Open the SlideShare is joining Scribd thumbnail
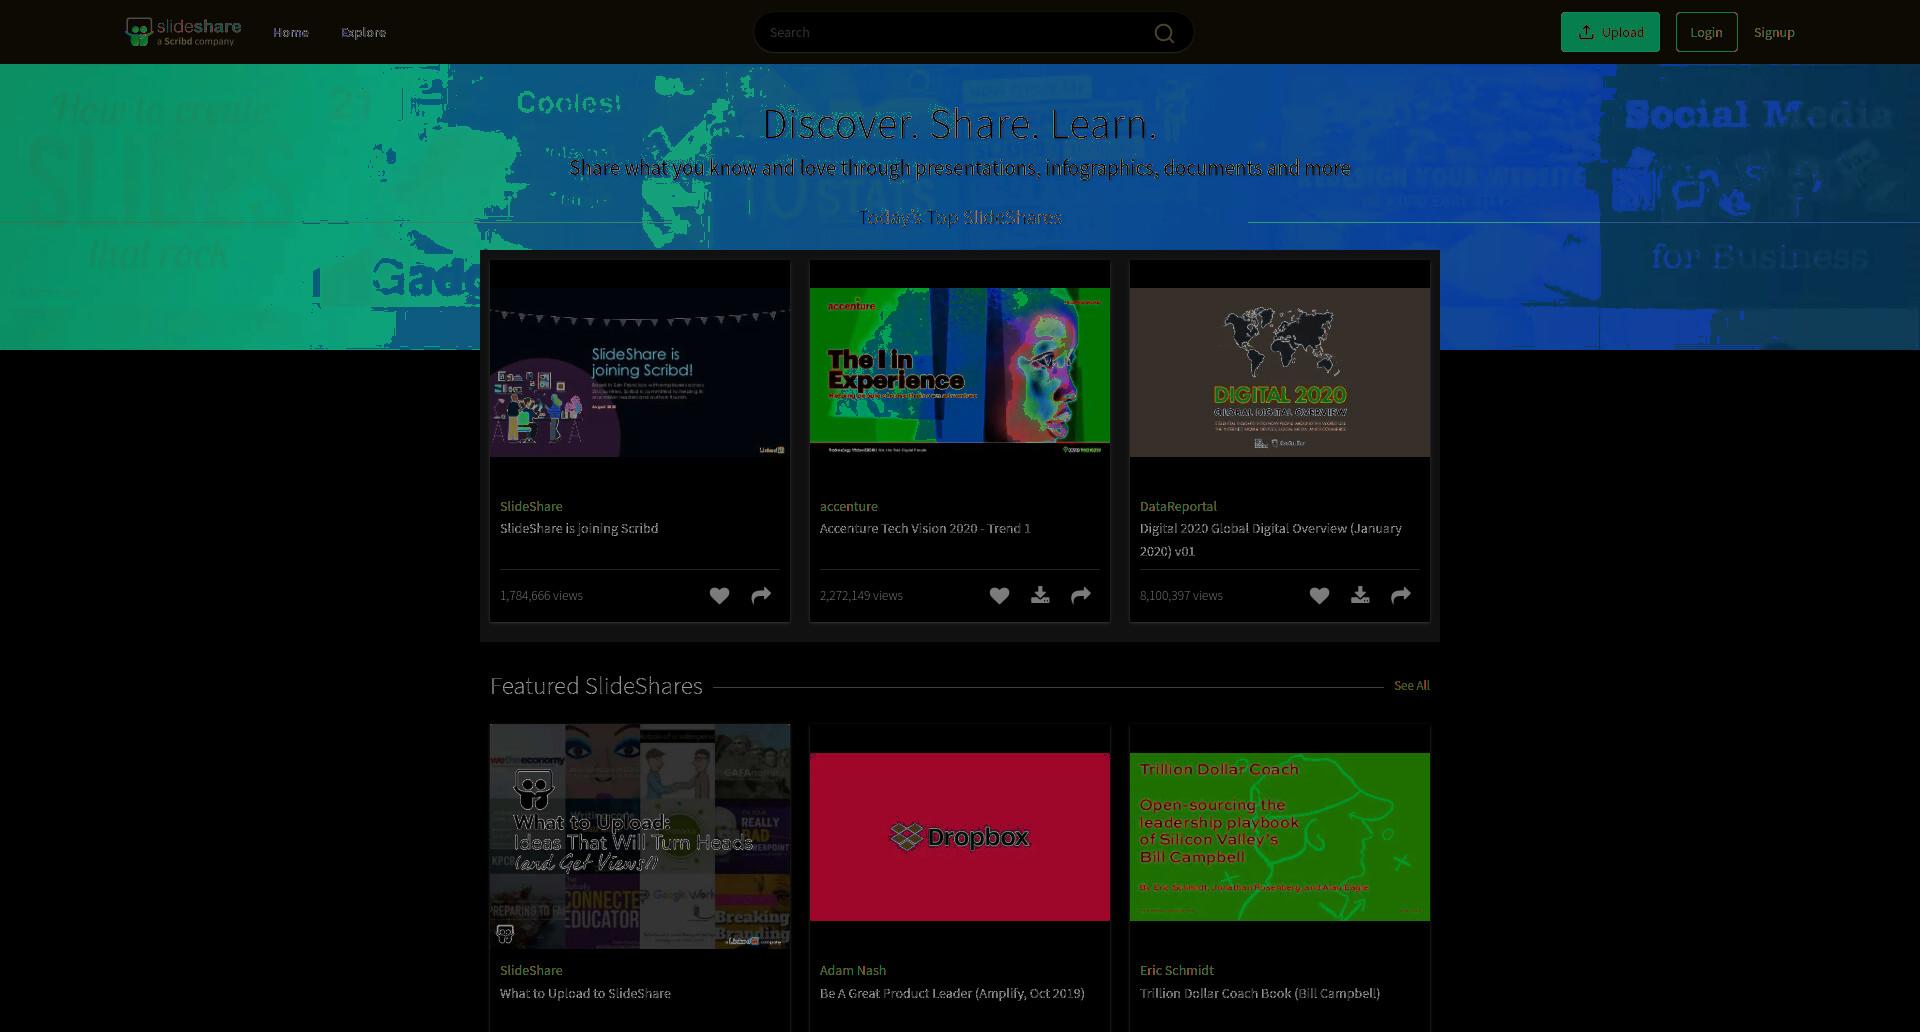This screenshot has height=1032, width=1920. (640, 372)
